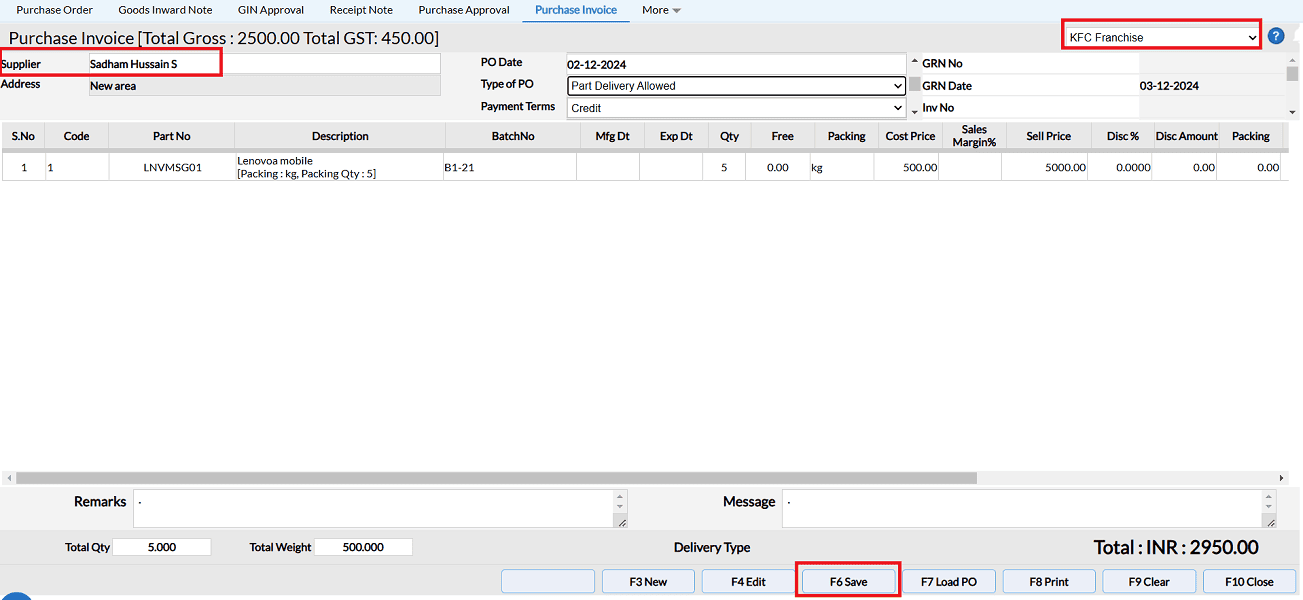Select the Receipt Note tab
The image size is (1303, 600).
[x=361, y=10]
